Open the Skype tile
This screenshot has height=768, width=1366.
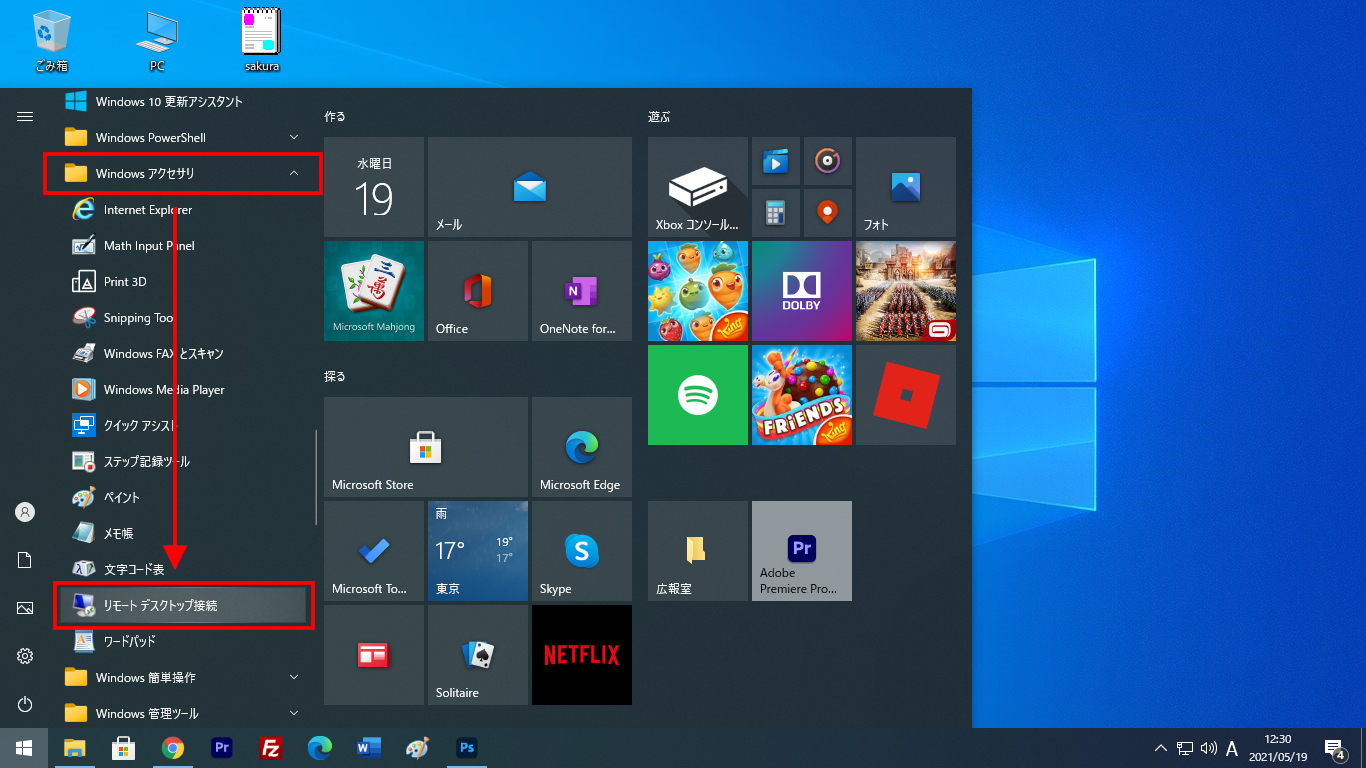(582, 551)
